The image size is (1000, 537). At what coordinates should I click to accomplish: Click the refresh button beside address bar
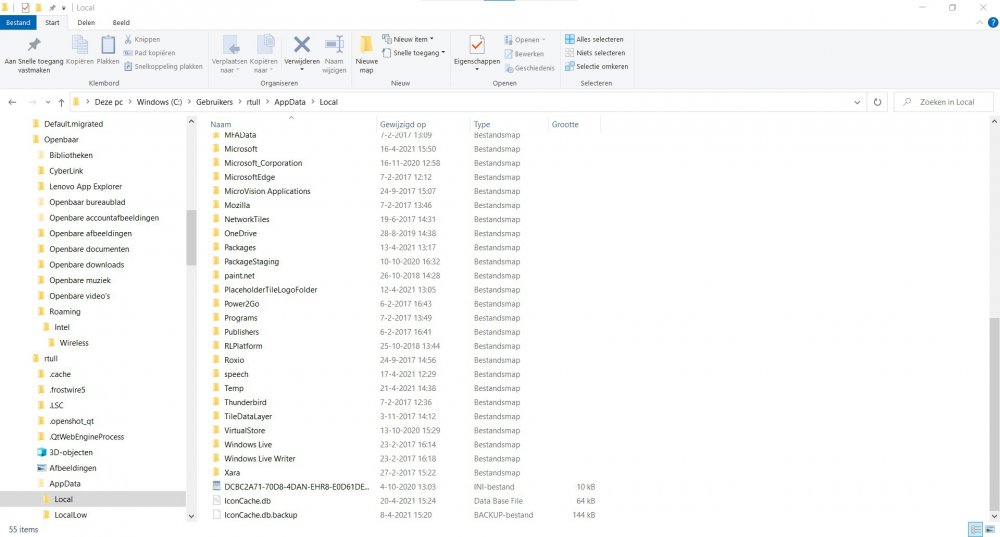[877, 102]
